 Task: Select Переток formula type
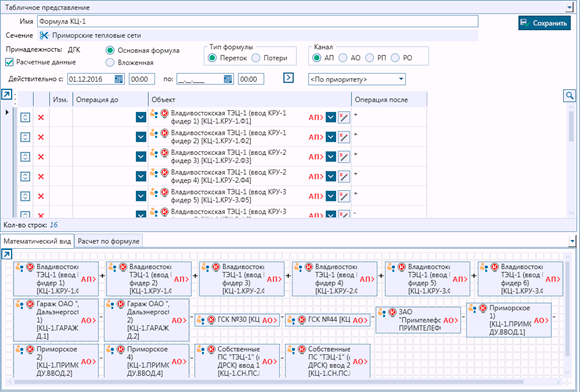tap(212, 58)
